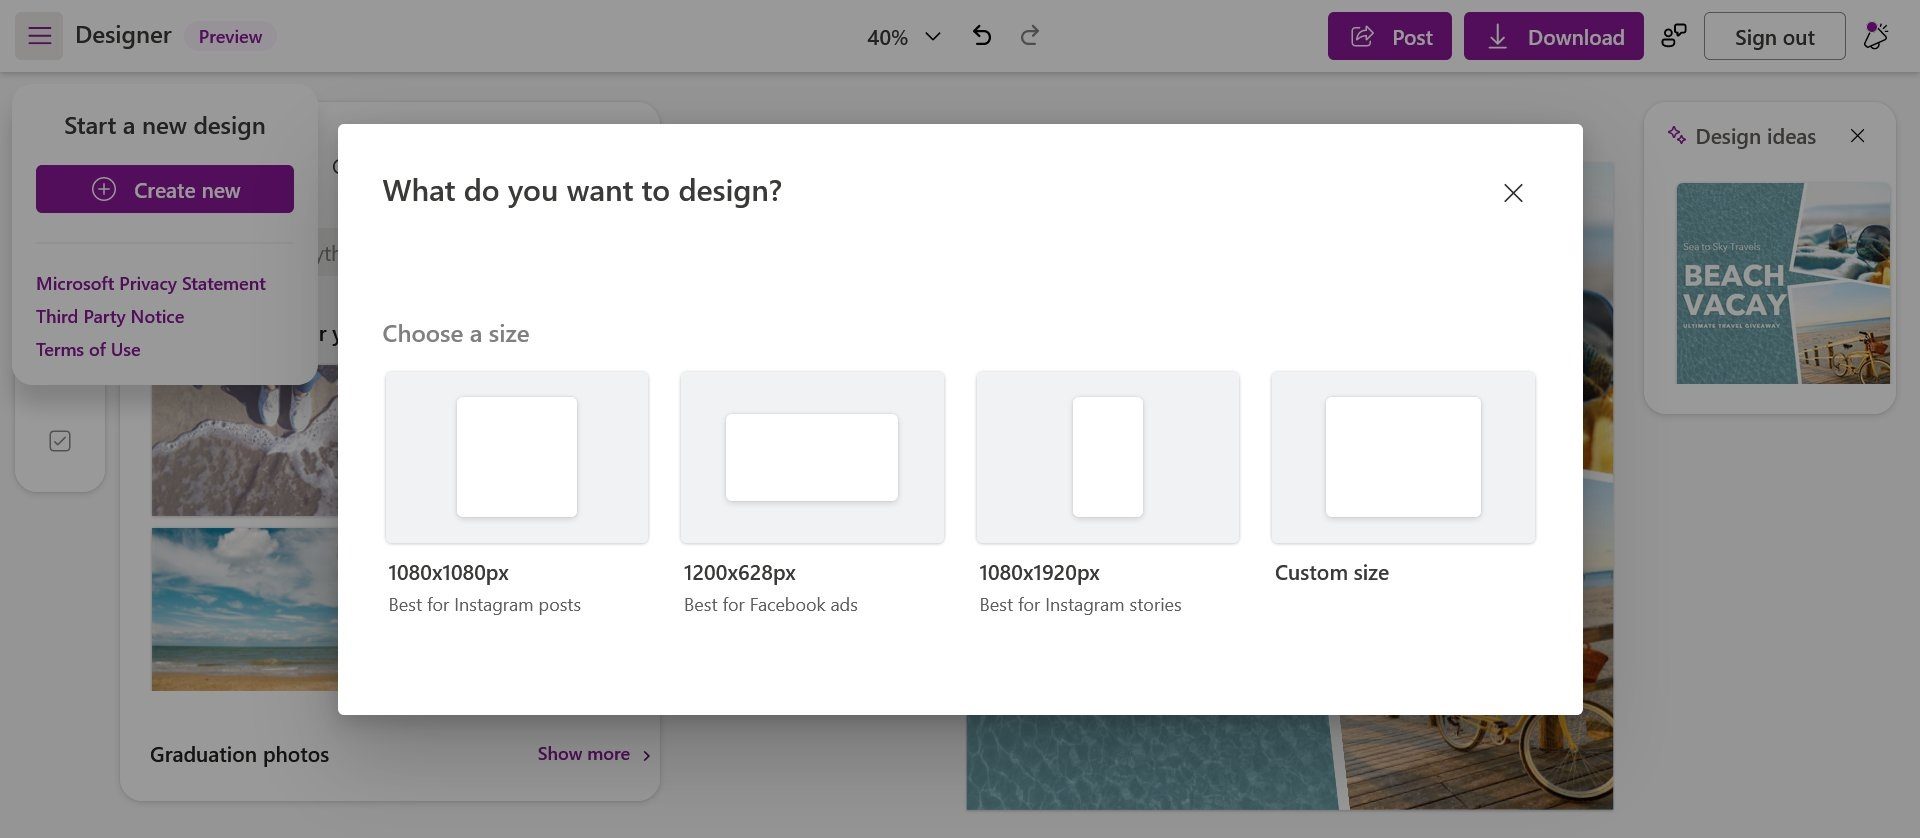Expand Show more for Graduation photos
1920x838 pixels.
pos(593,754)
